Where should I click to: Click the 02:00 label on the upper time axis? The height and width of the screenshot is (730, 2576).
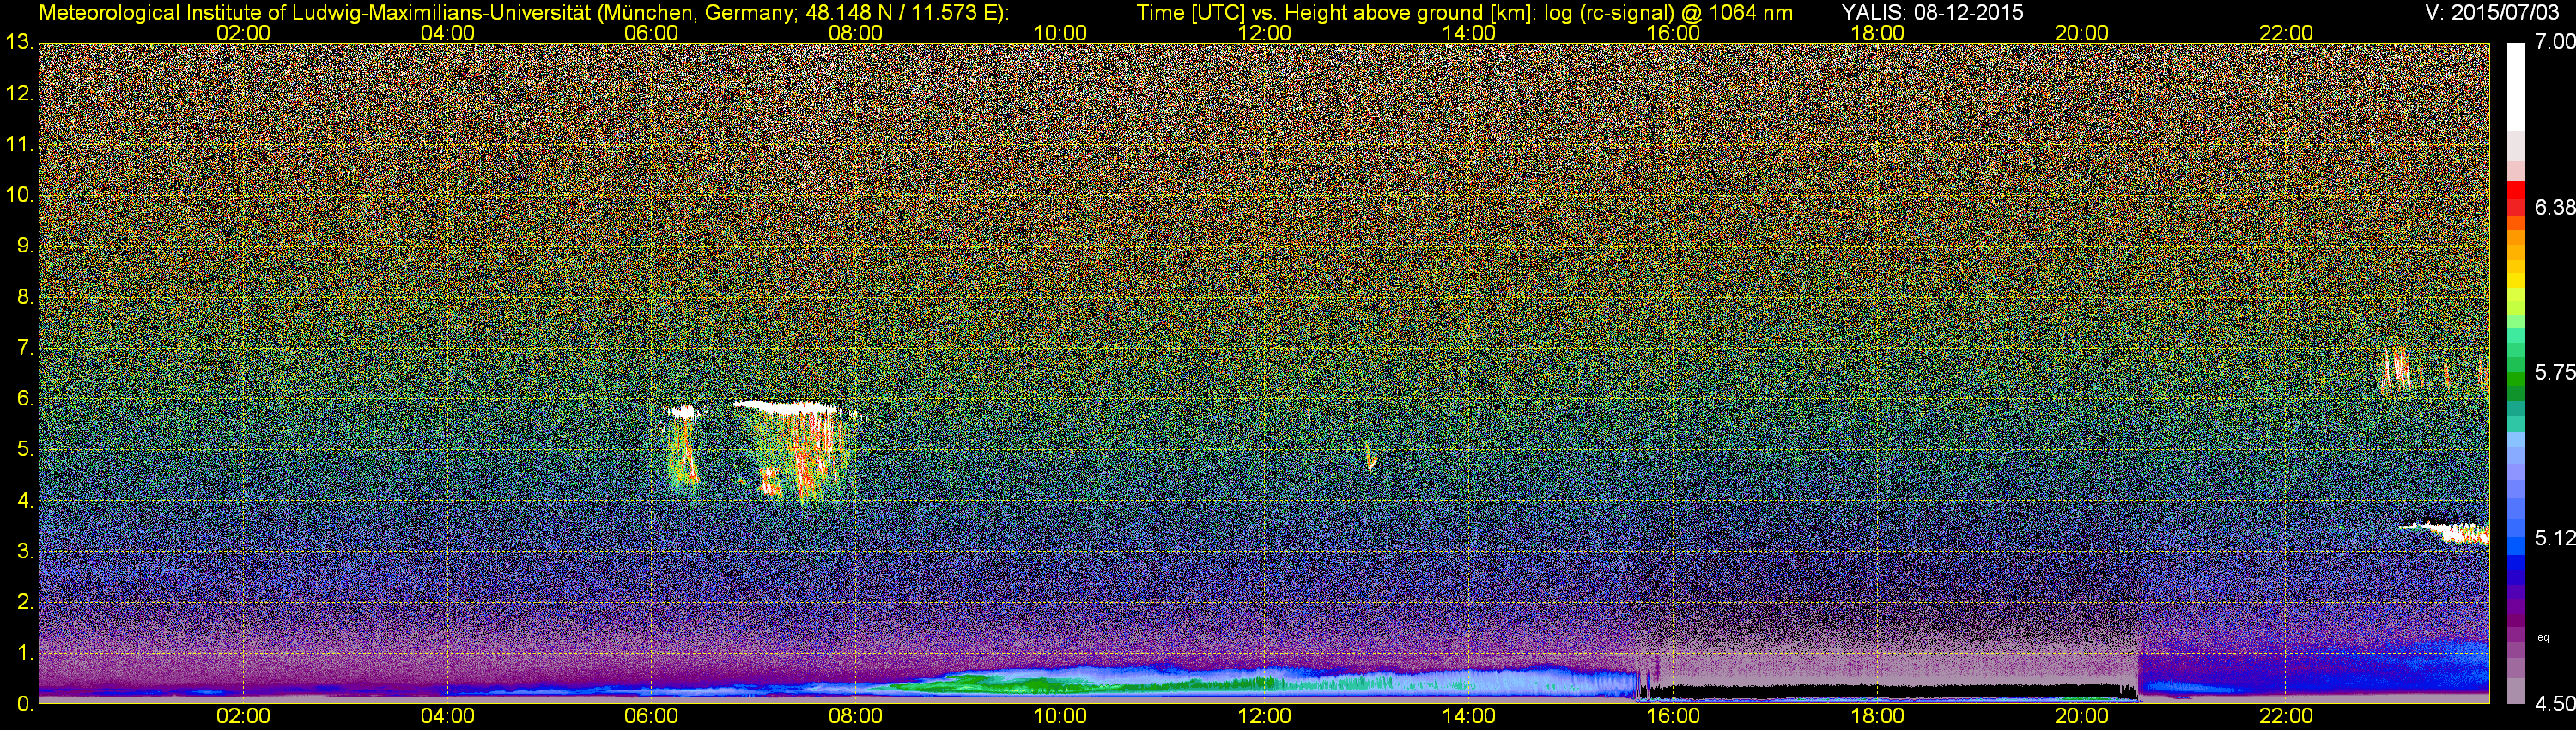click(x=243, y=33)
